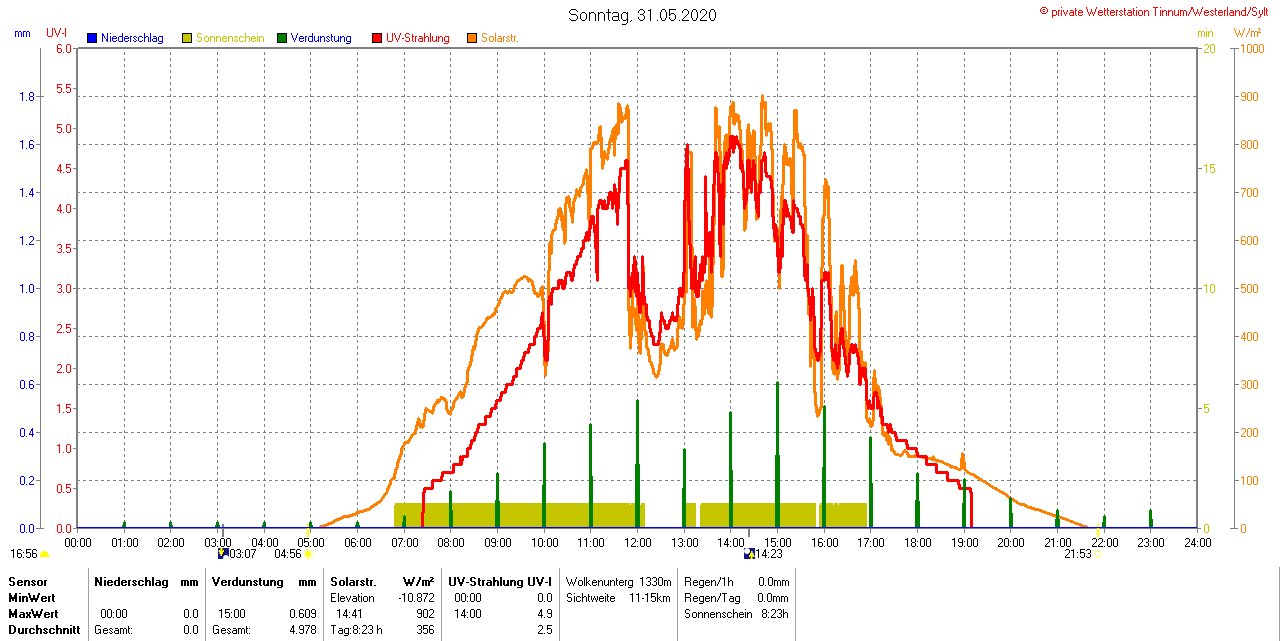This screenshot has height=641, width=1280.
Task: Click the moonrise time 14:23
Action: click(769, 553)
